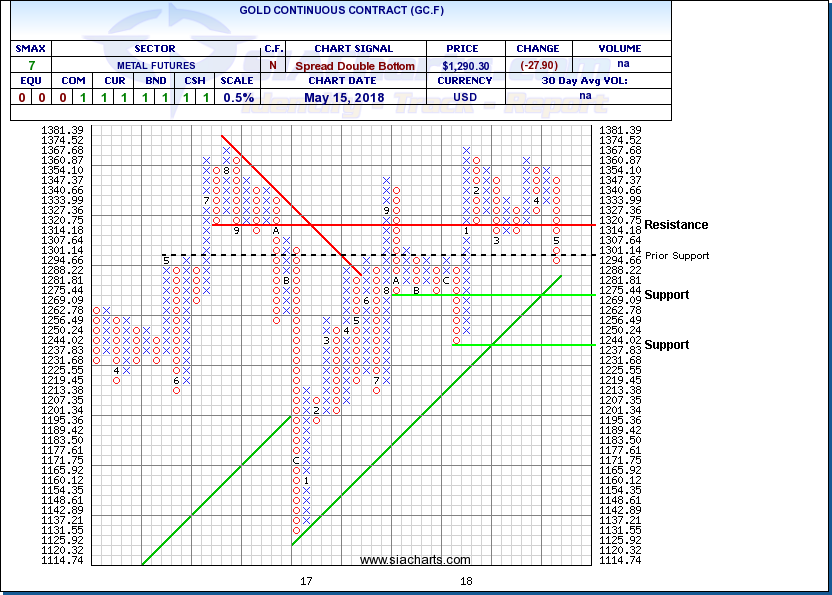Click the red Resistance label
Viewport: 832px width, 595px height.
point(676,225)
